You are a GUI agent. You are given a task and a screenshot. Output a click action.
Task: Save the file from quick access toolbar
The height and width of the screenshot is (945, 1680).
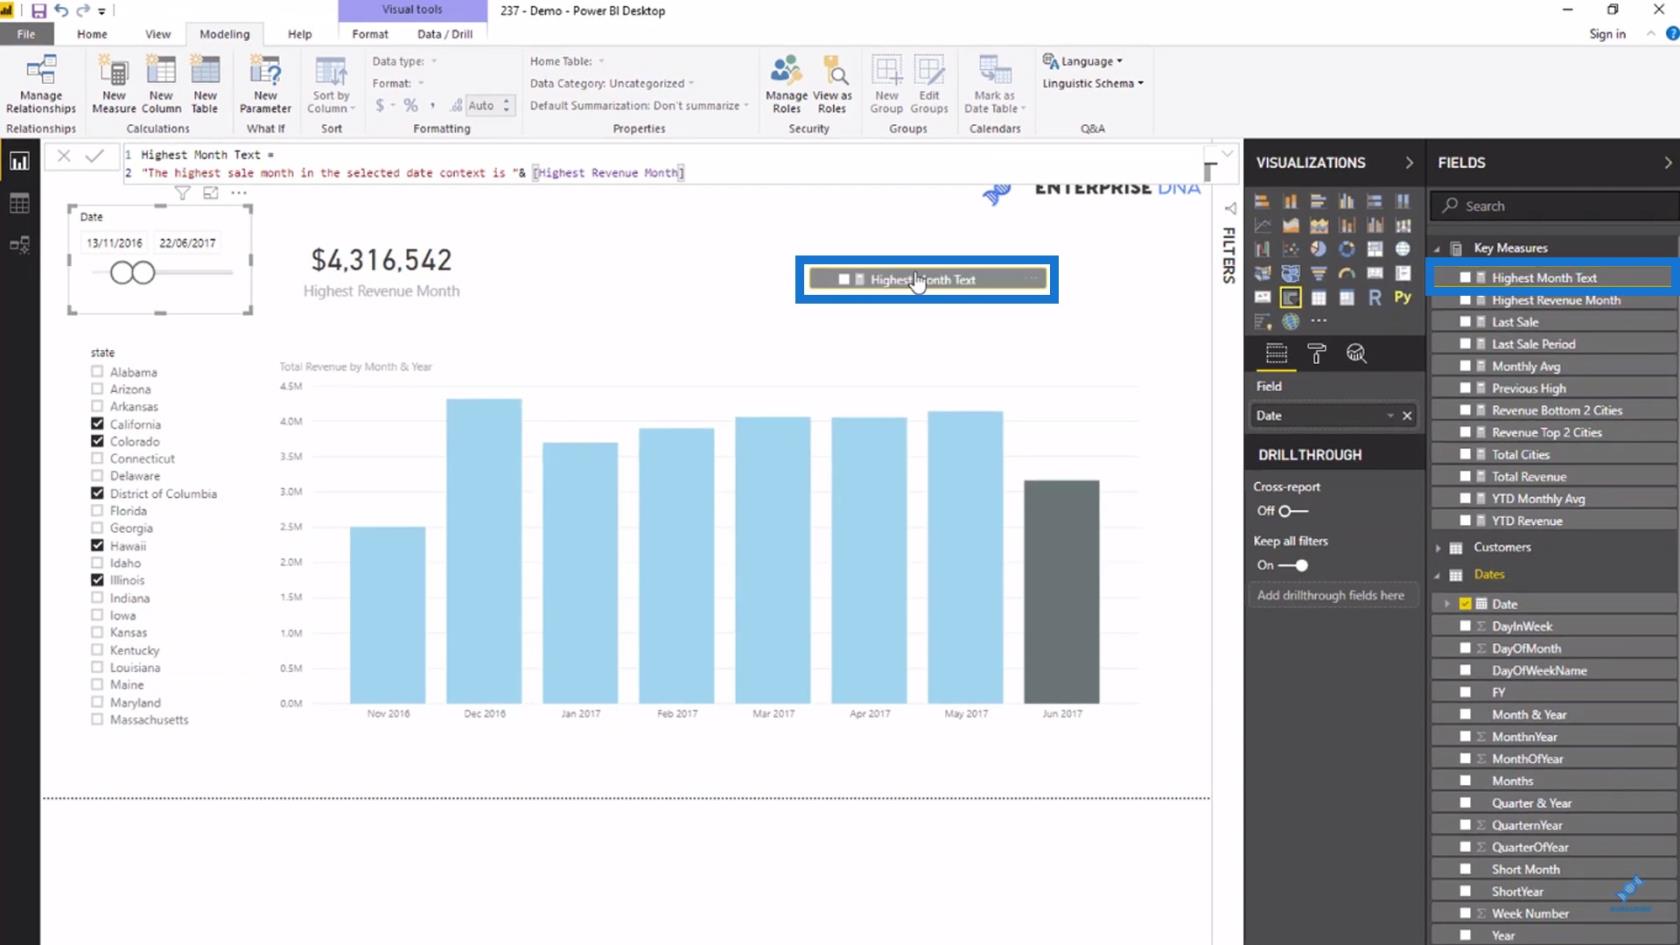[x=39, y=11]
